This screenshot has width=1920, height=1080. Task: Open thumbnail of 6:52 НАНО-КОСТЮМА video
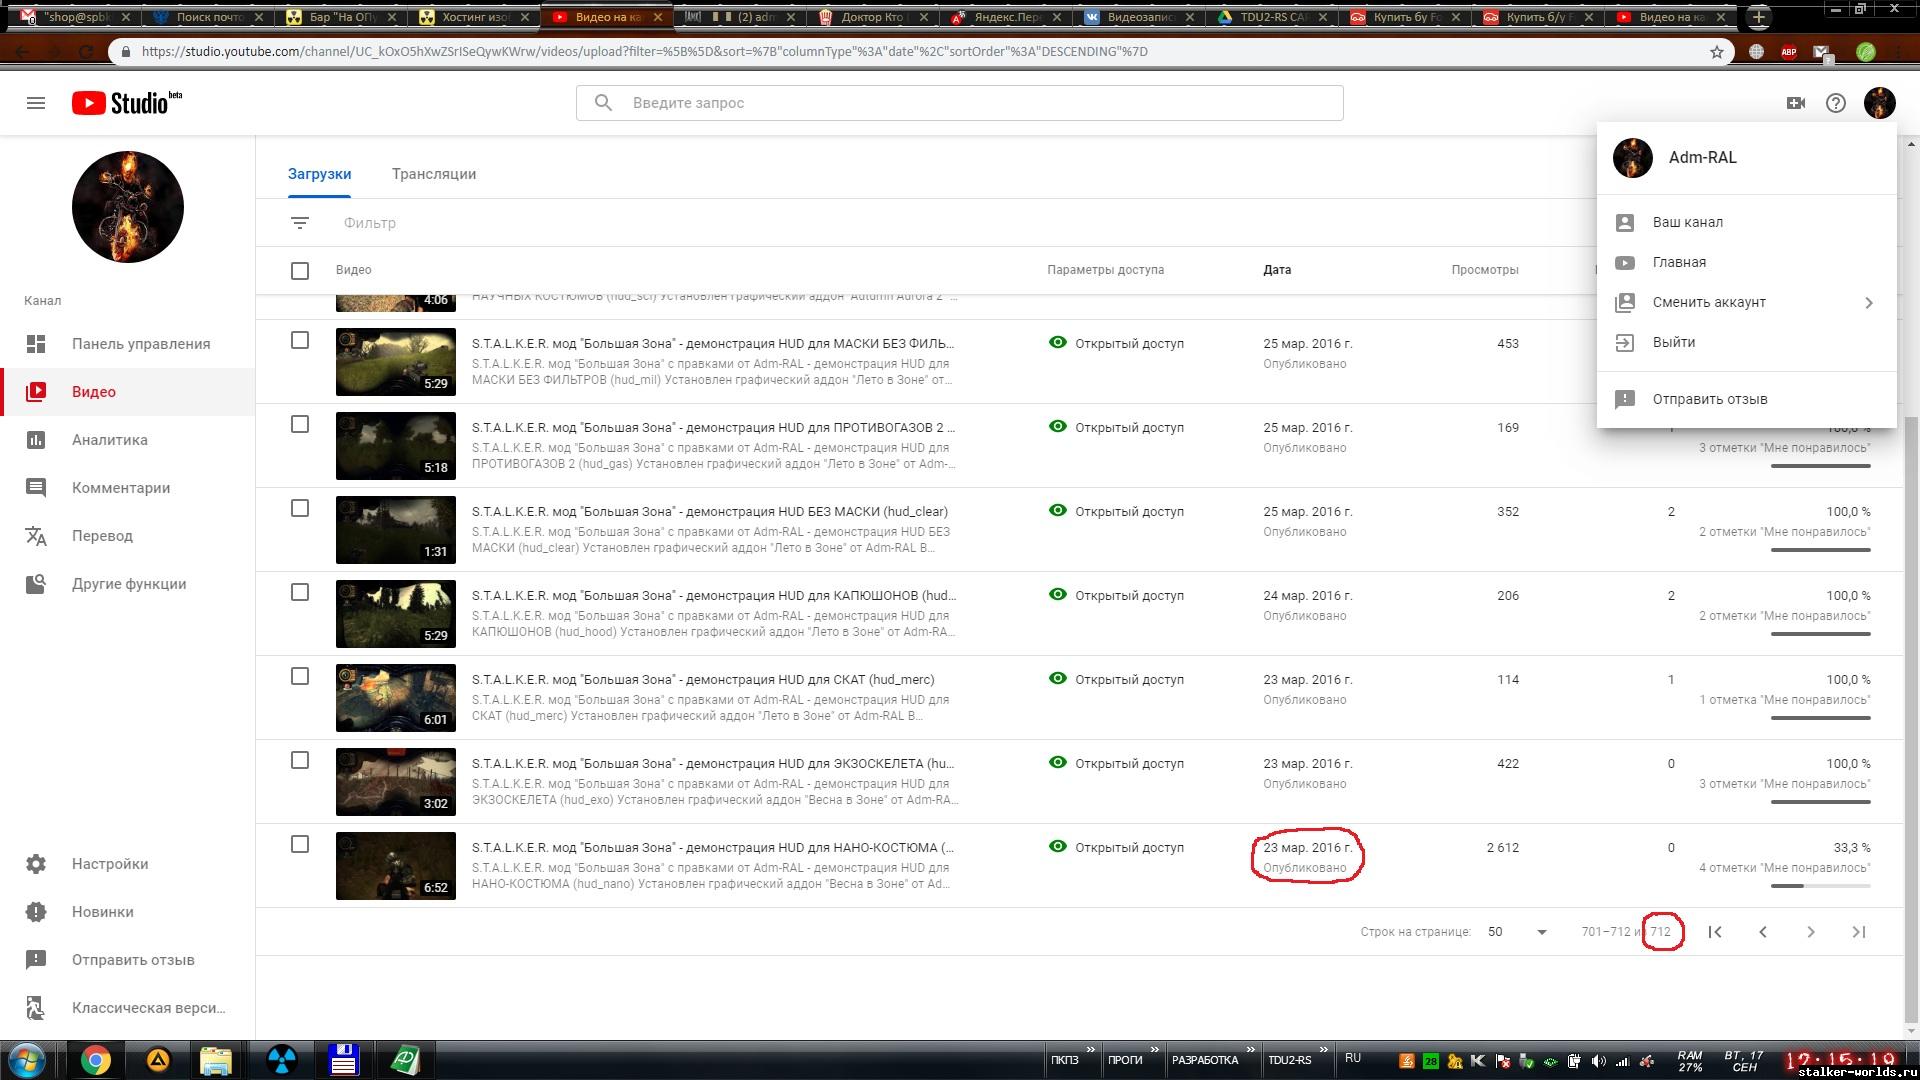pos(396,866)
